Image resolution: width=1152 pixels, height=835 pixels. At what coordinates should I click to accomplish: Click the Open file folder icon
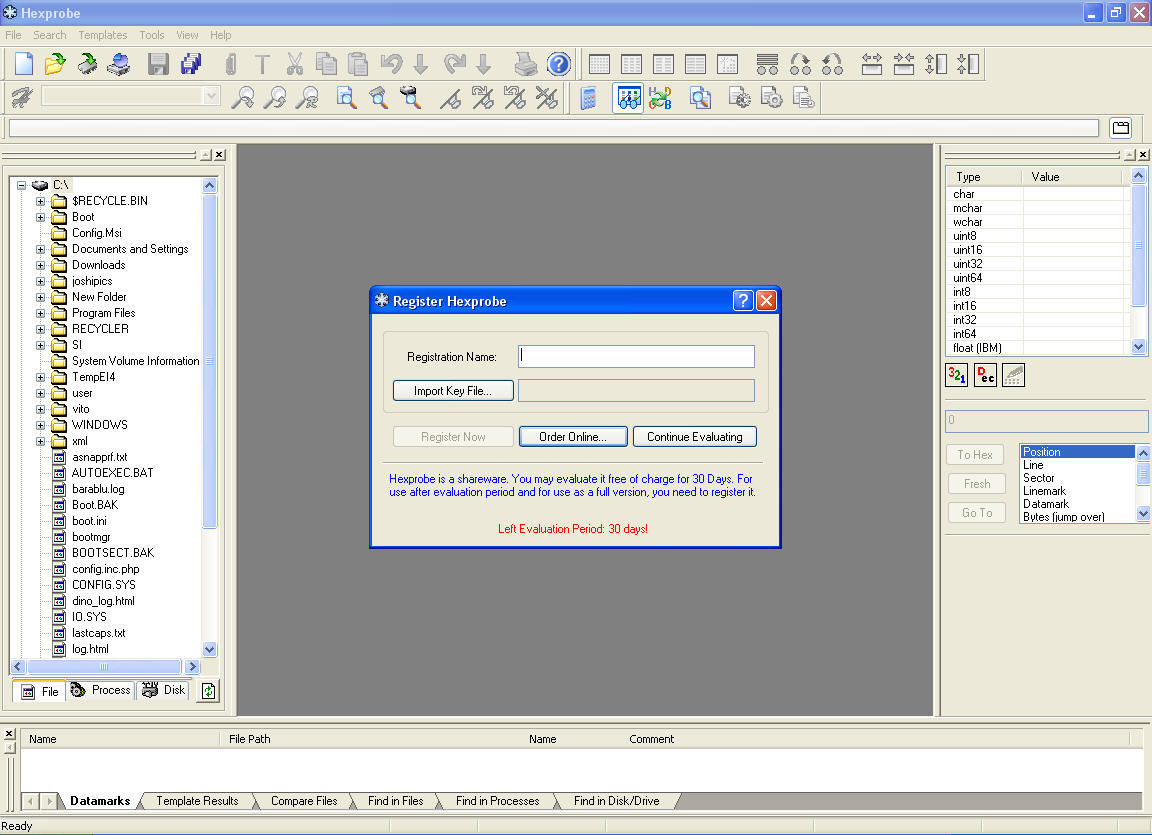click(x=55, y=64)
